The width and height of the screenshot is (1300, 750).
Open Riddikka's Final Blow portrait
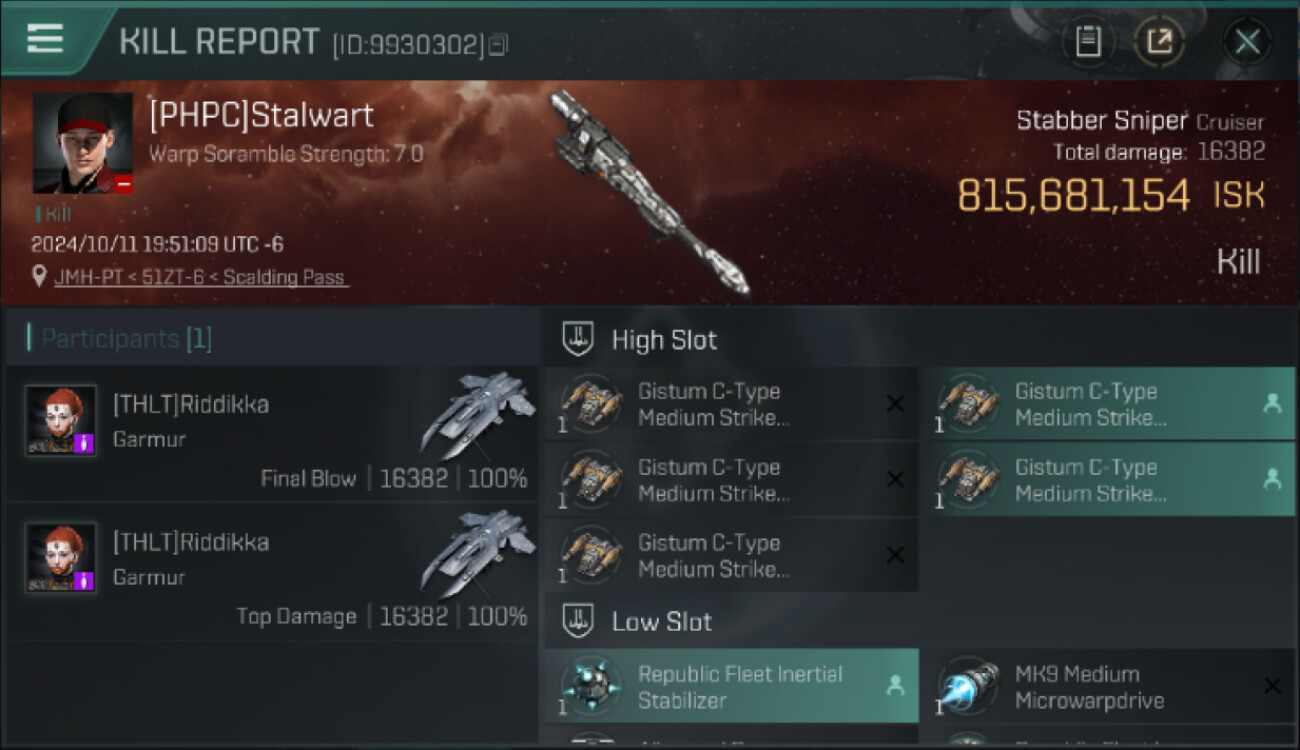pos(61,420)
